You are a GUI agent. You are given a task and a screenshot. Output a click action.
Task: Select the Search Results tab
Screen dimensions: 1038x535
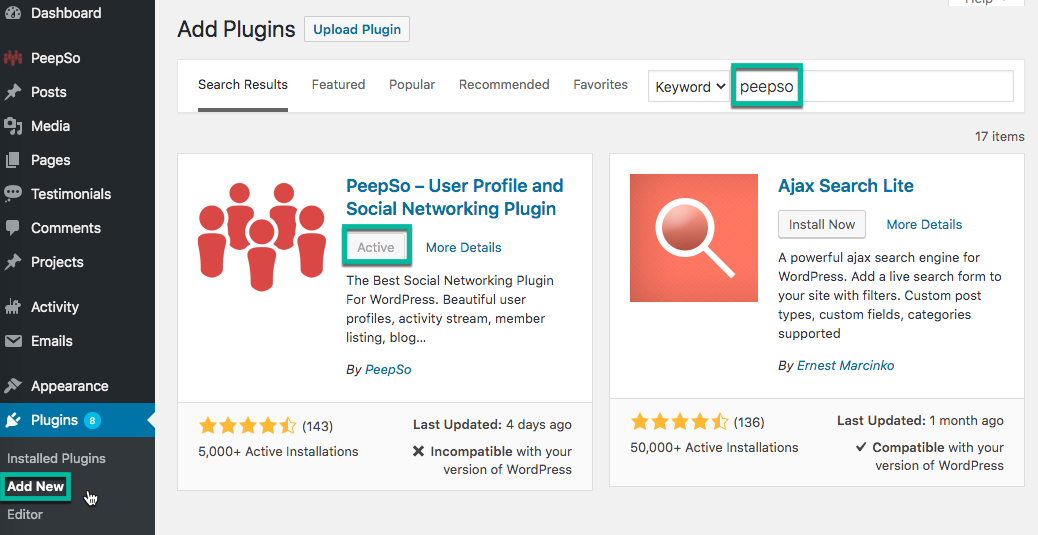click(243, 85)
